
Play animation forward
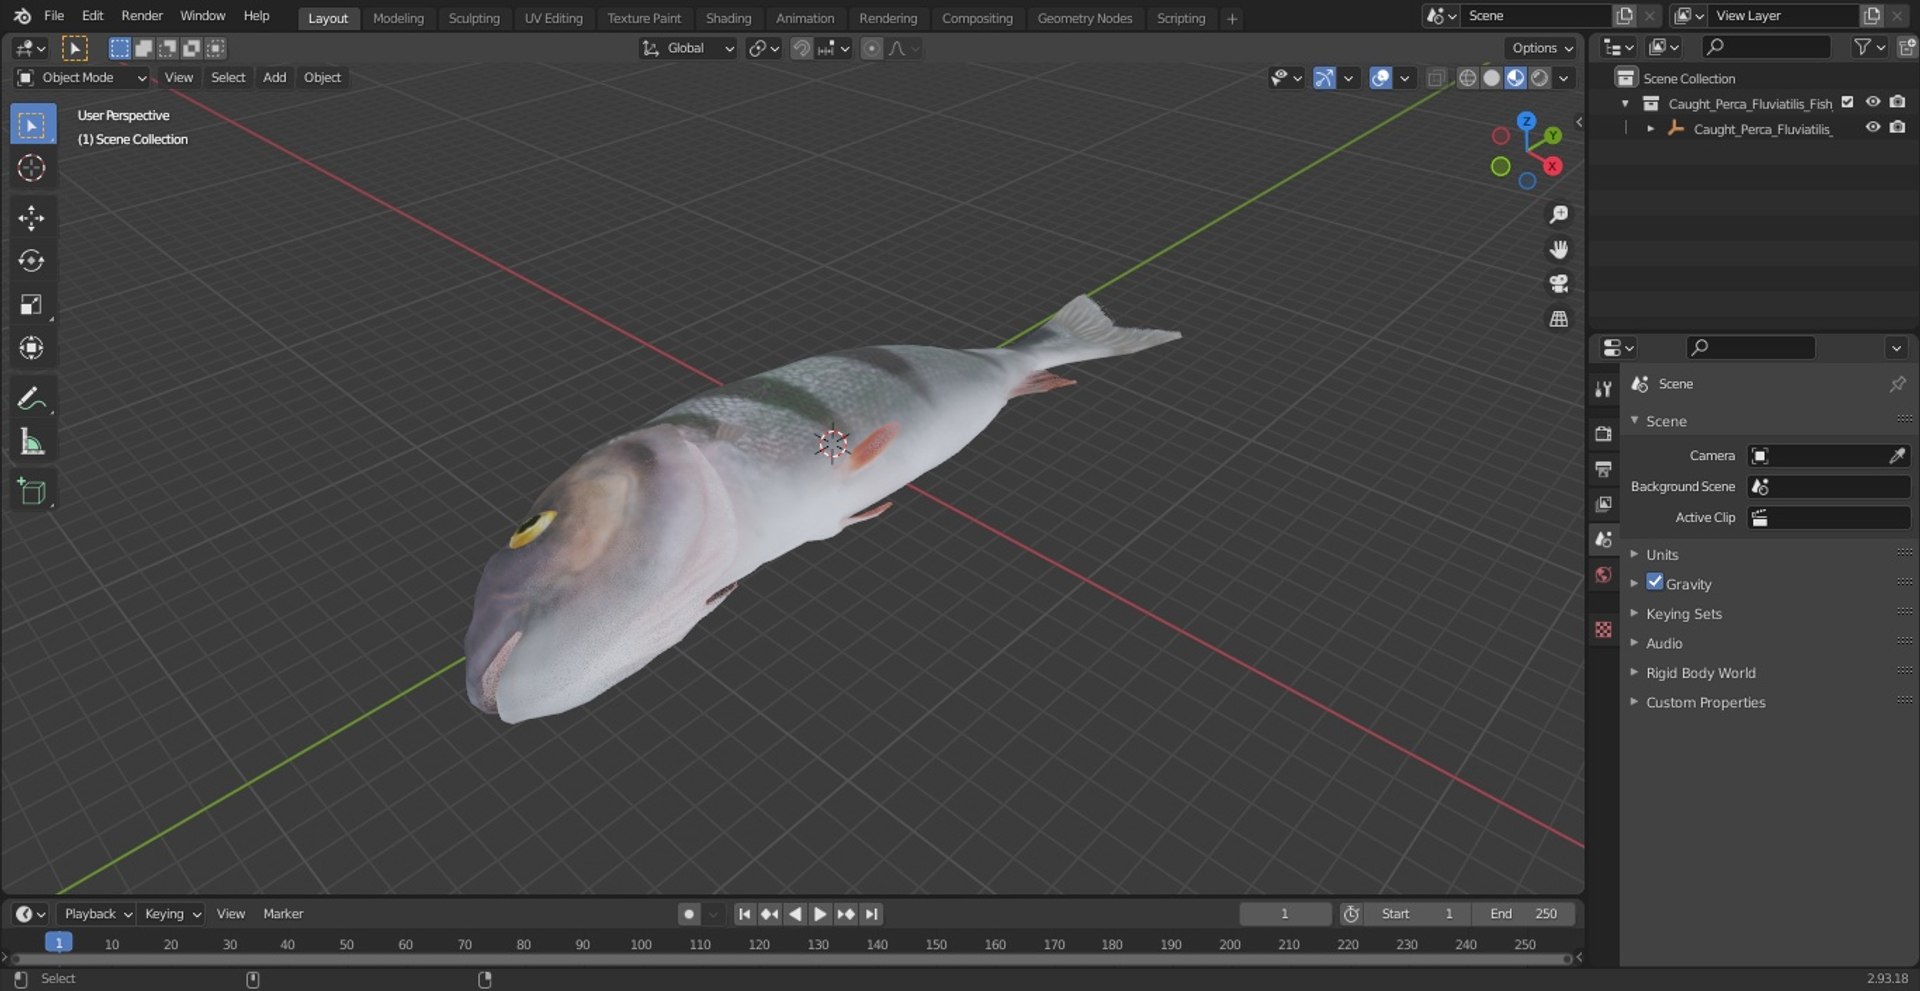pos(819,914)
